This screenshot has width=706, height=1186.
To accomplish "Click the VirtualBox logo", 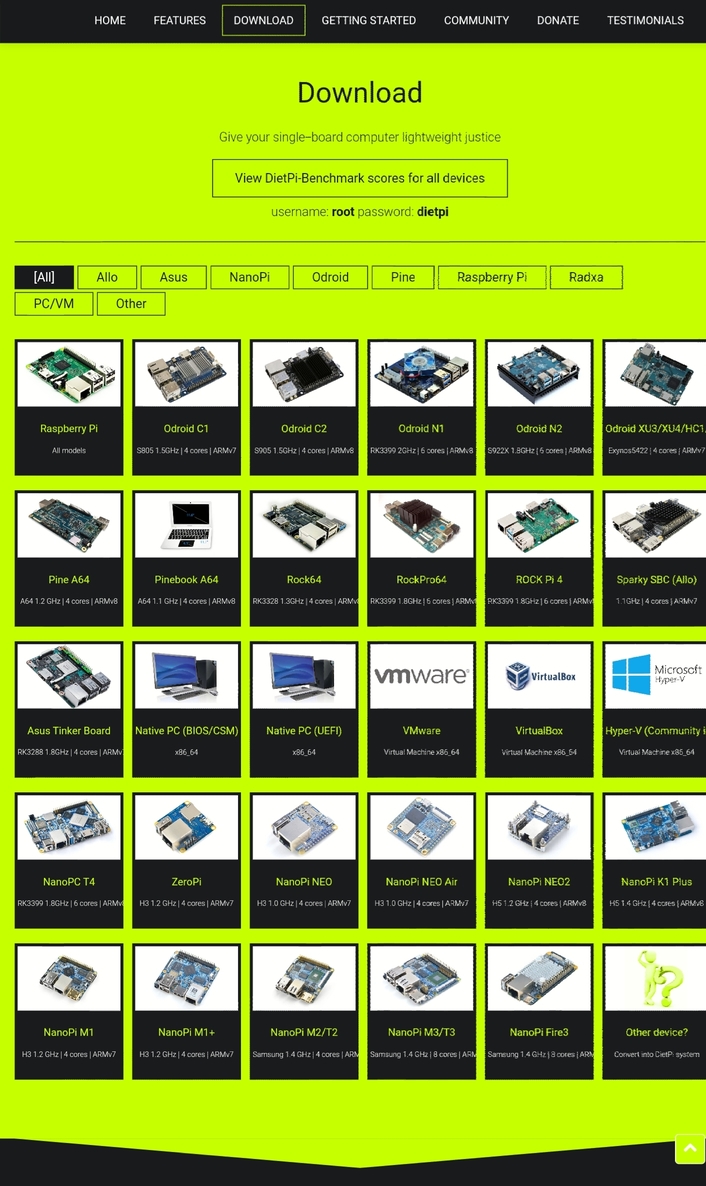I will pyautogui.click(x=539, y=676).
